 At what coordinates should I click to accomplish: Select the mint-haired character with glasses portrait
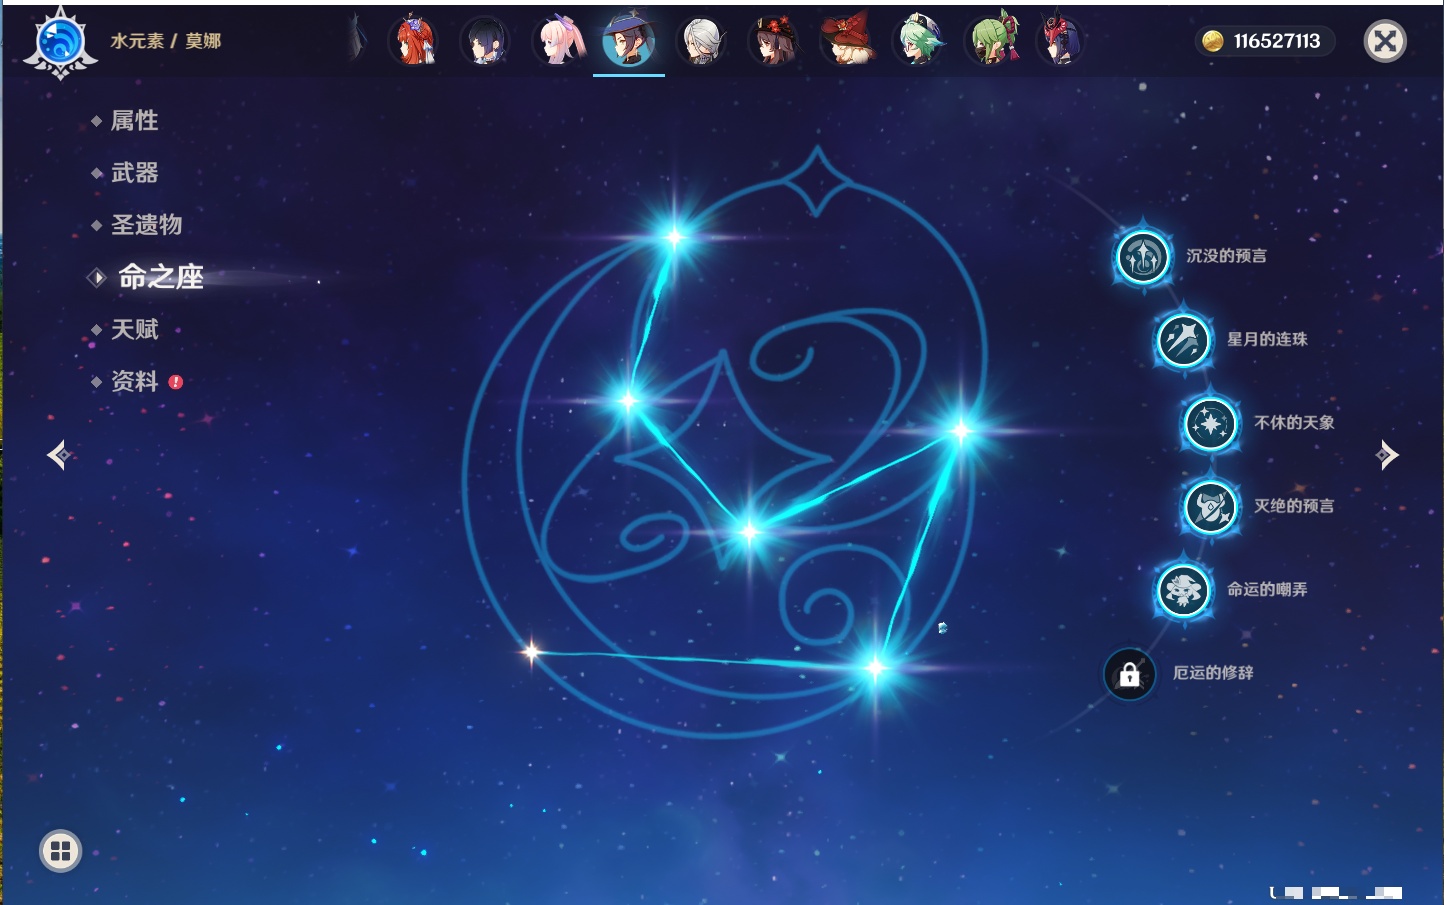[918, 41]
